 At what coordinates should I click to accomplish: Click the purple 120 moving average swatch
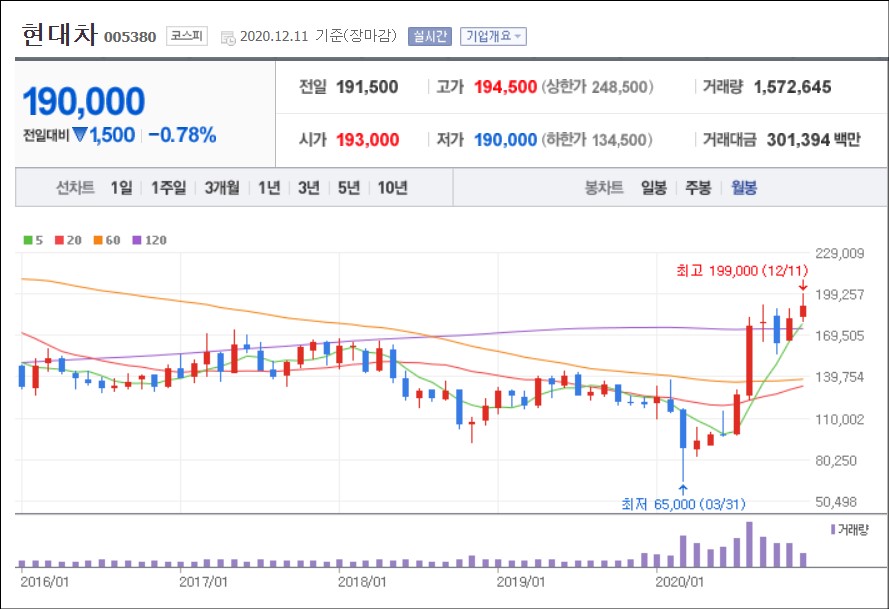137,240
